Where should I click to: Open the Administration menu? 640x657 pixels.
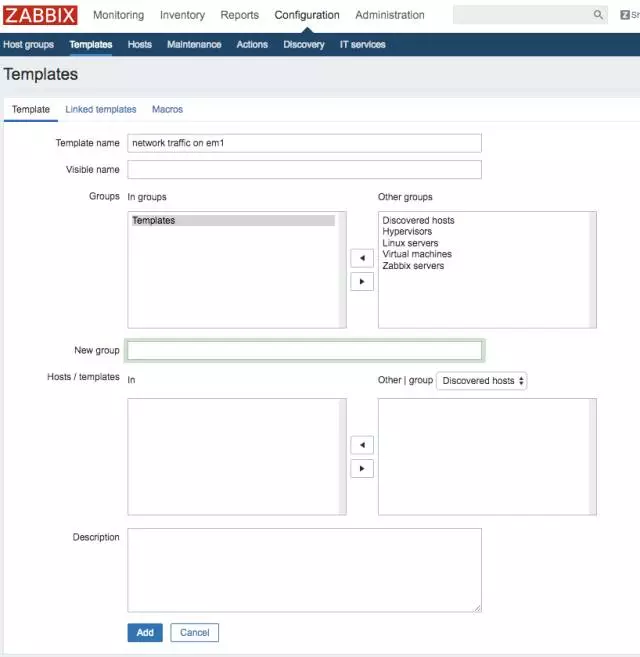click(x=389, y=15)
